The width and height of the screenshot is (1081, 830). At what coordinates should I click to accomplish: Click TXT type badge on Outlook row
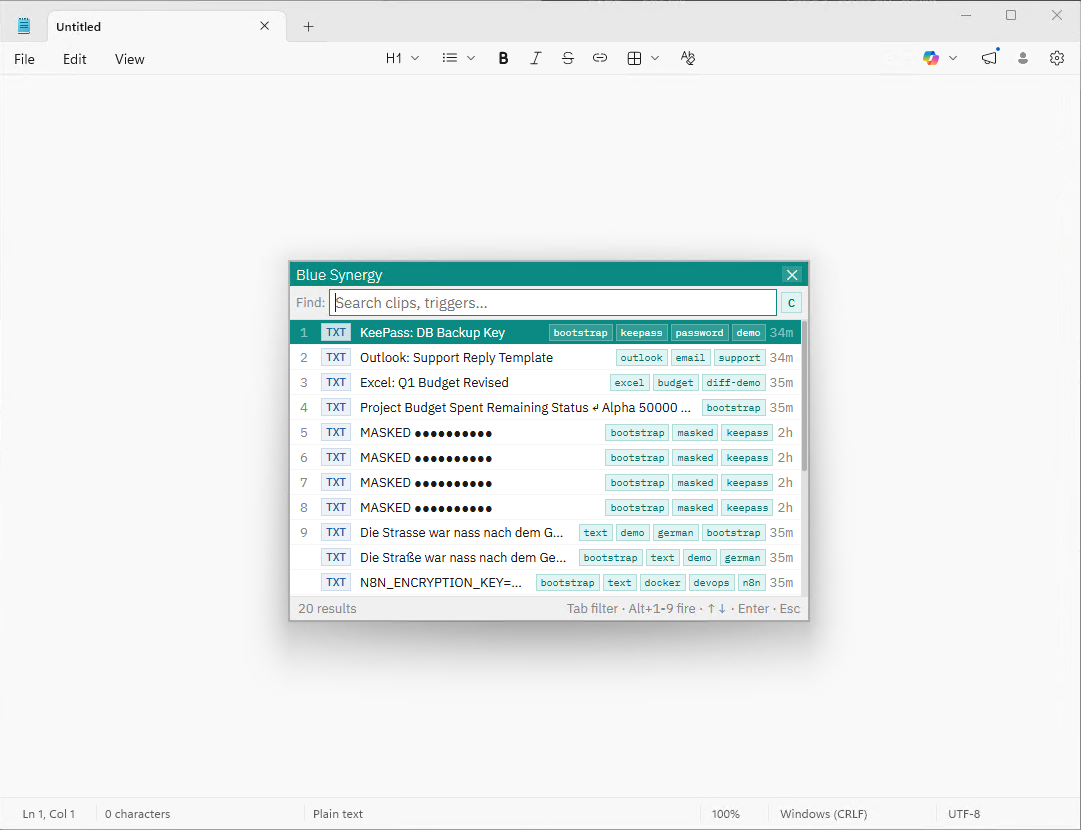(x=336, y=357)
